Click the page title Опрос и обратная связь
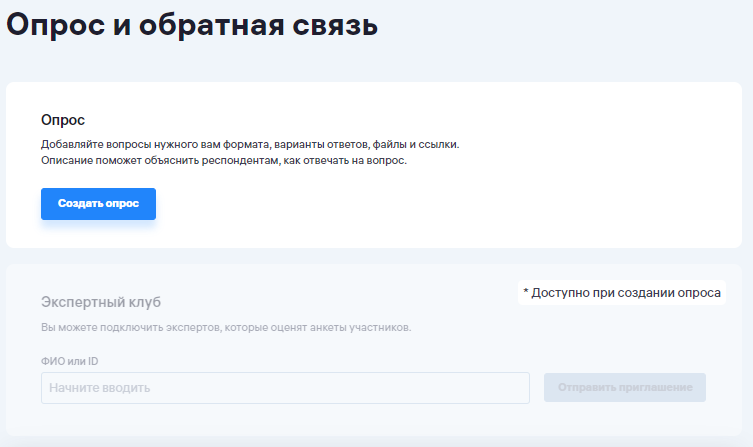The image size is (753, 447). click(x=192, y=24)
